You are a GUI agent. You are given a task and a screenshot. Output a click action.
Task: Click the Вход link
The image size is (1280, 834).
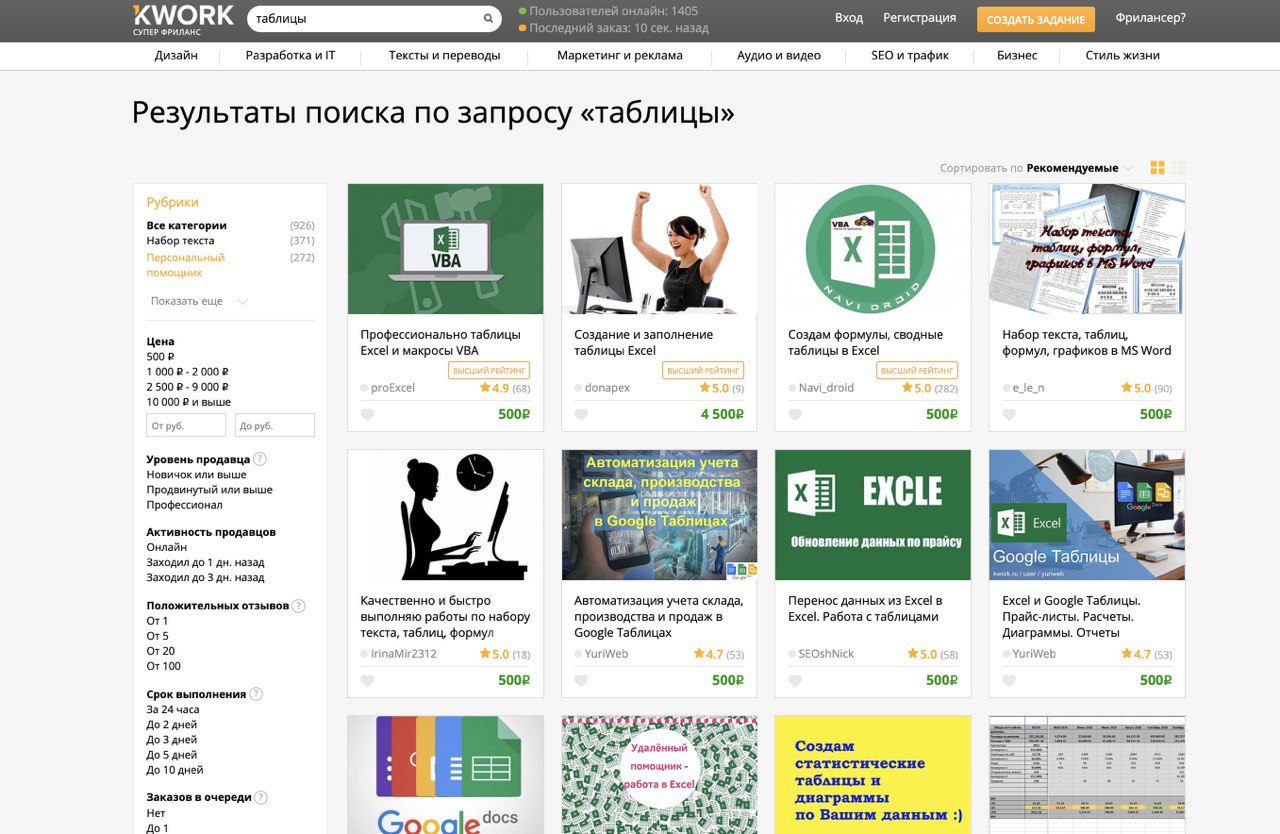pos(849,18)
